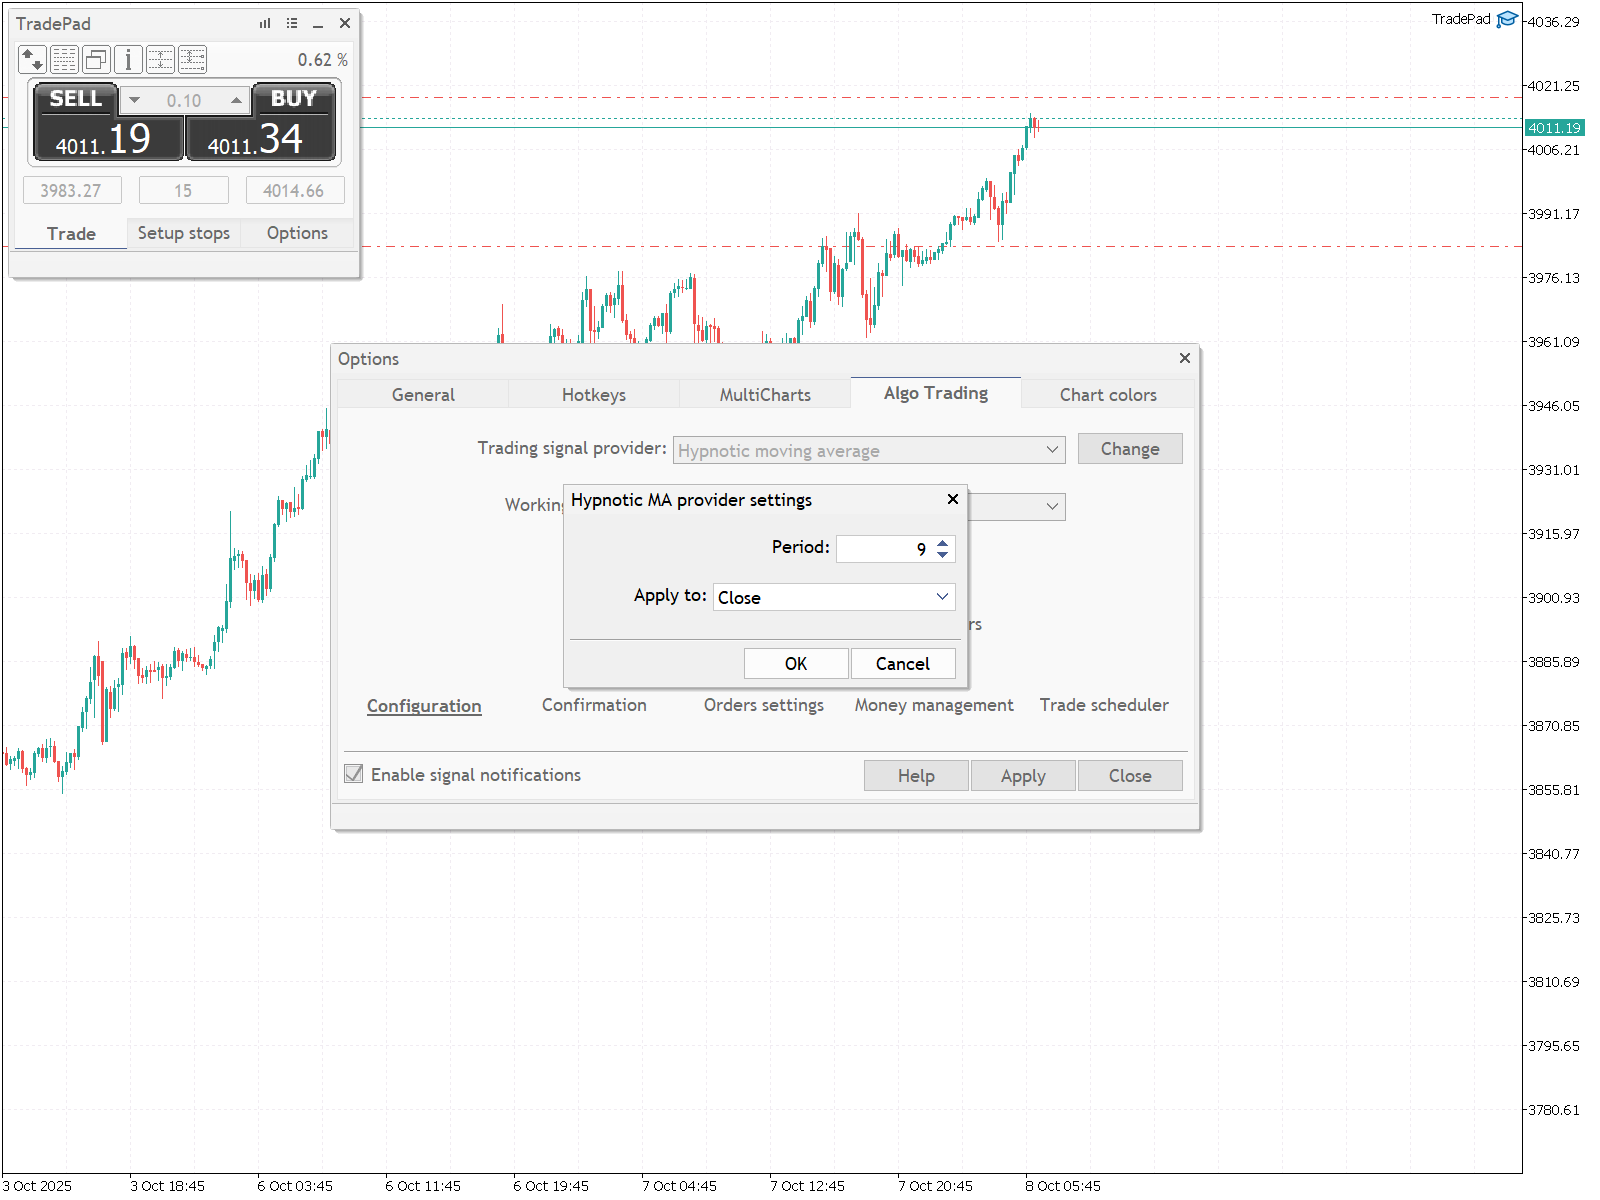Image resolution: width=1600 pixels, height=1200 pixels.
Task: Open the info icon in TradePad
Action: tap(128, 60)
